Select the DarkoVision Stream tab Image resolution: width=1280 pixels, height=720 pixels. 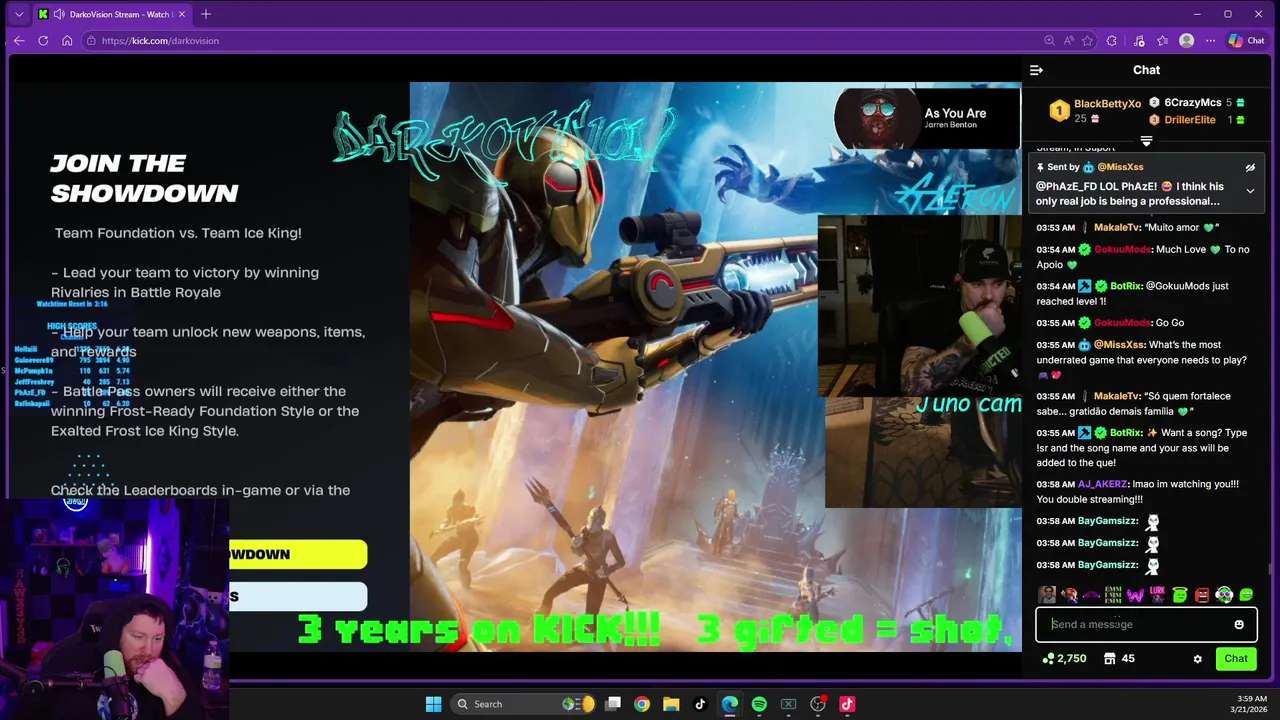[x=113, y=14]
